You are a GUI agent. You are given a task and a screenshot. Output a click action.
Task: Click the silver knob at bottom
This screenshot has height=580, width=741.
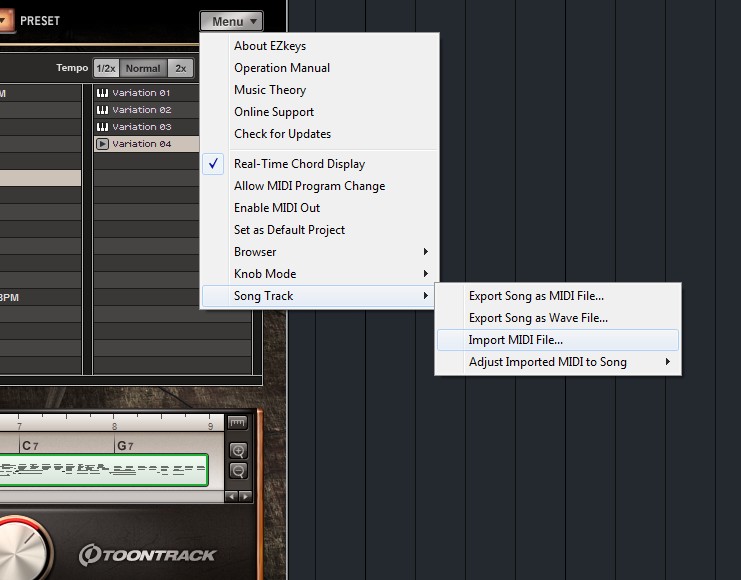[x=19, y=551]
